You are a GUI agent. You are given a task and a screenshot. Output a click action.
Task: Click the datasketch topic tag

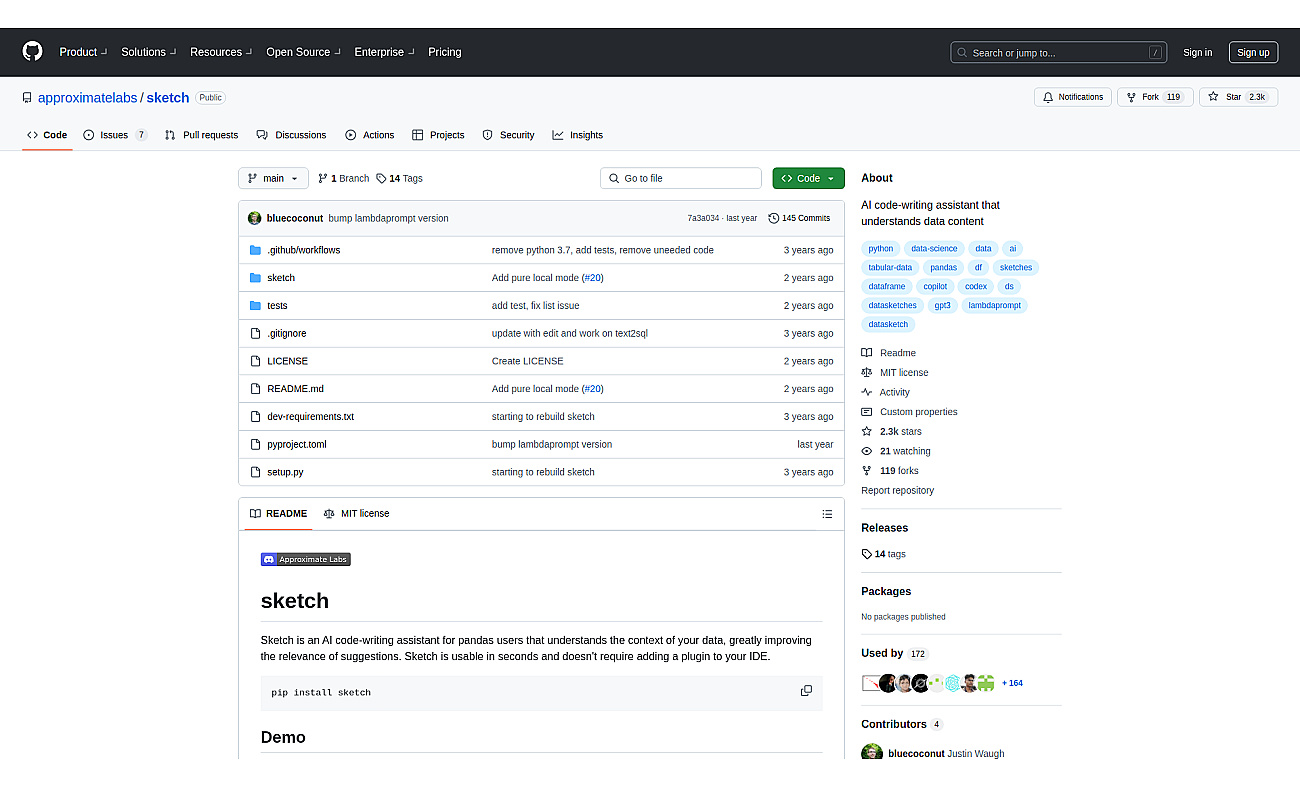point(888,324)
